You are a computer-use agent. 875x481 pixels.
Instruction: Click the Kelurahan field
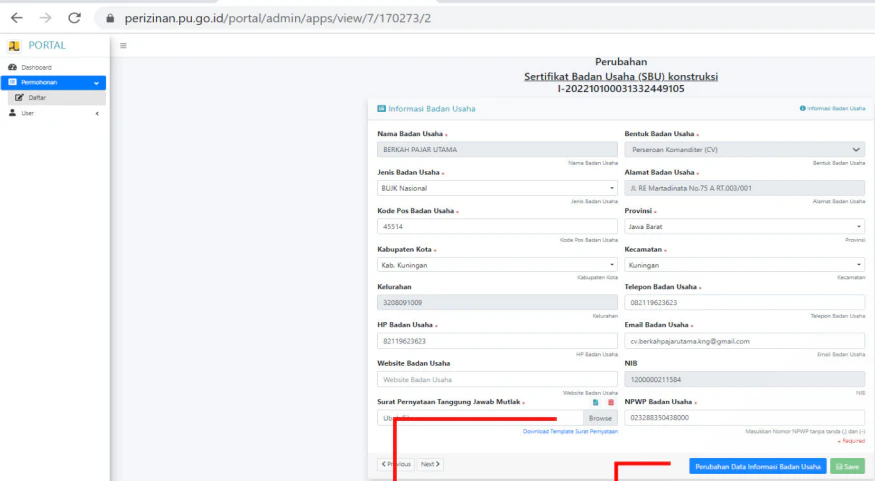click(x=497, y=302)
